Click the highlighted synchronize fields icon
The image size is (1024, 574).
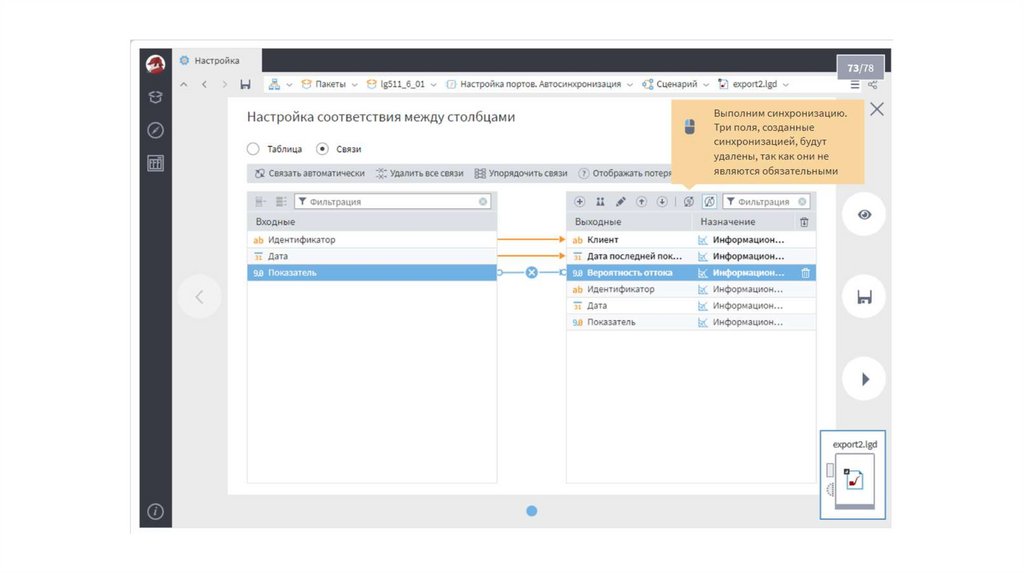(709, 202)
